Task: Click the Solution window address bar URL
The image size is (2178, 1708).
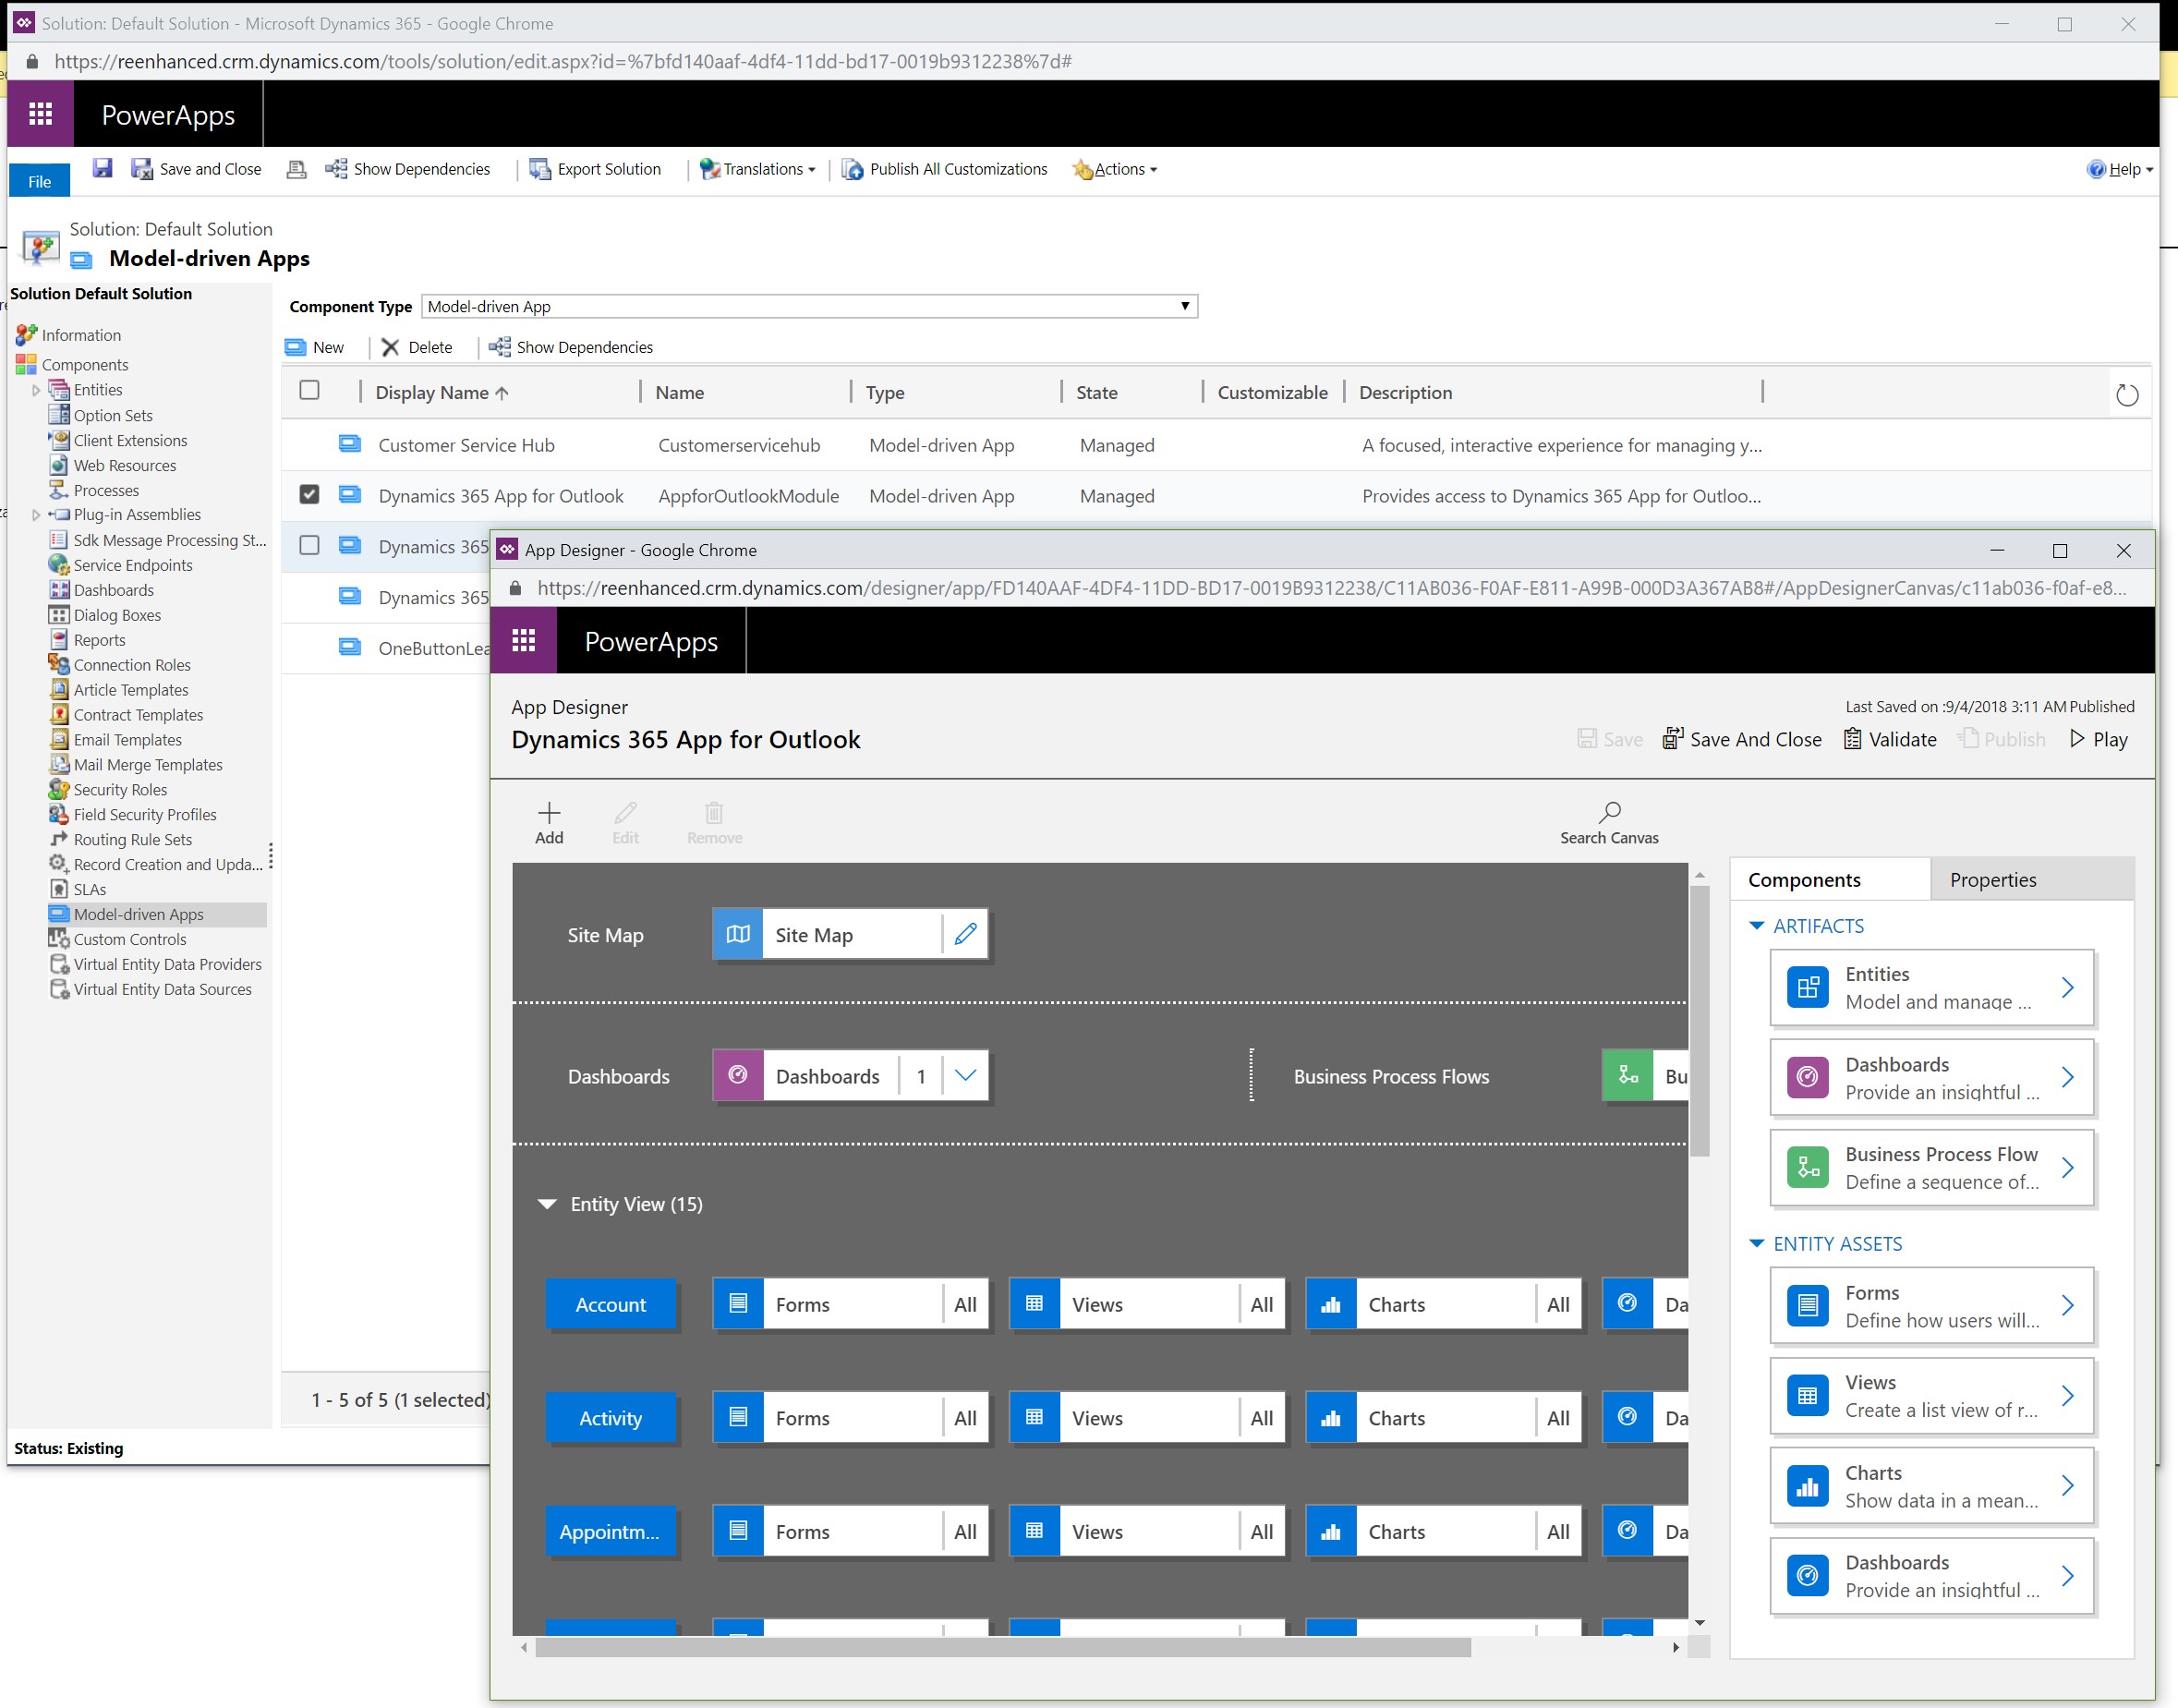Action: tap(563, 61)
